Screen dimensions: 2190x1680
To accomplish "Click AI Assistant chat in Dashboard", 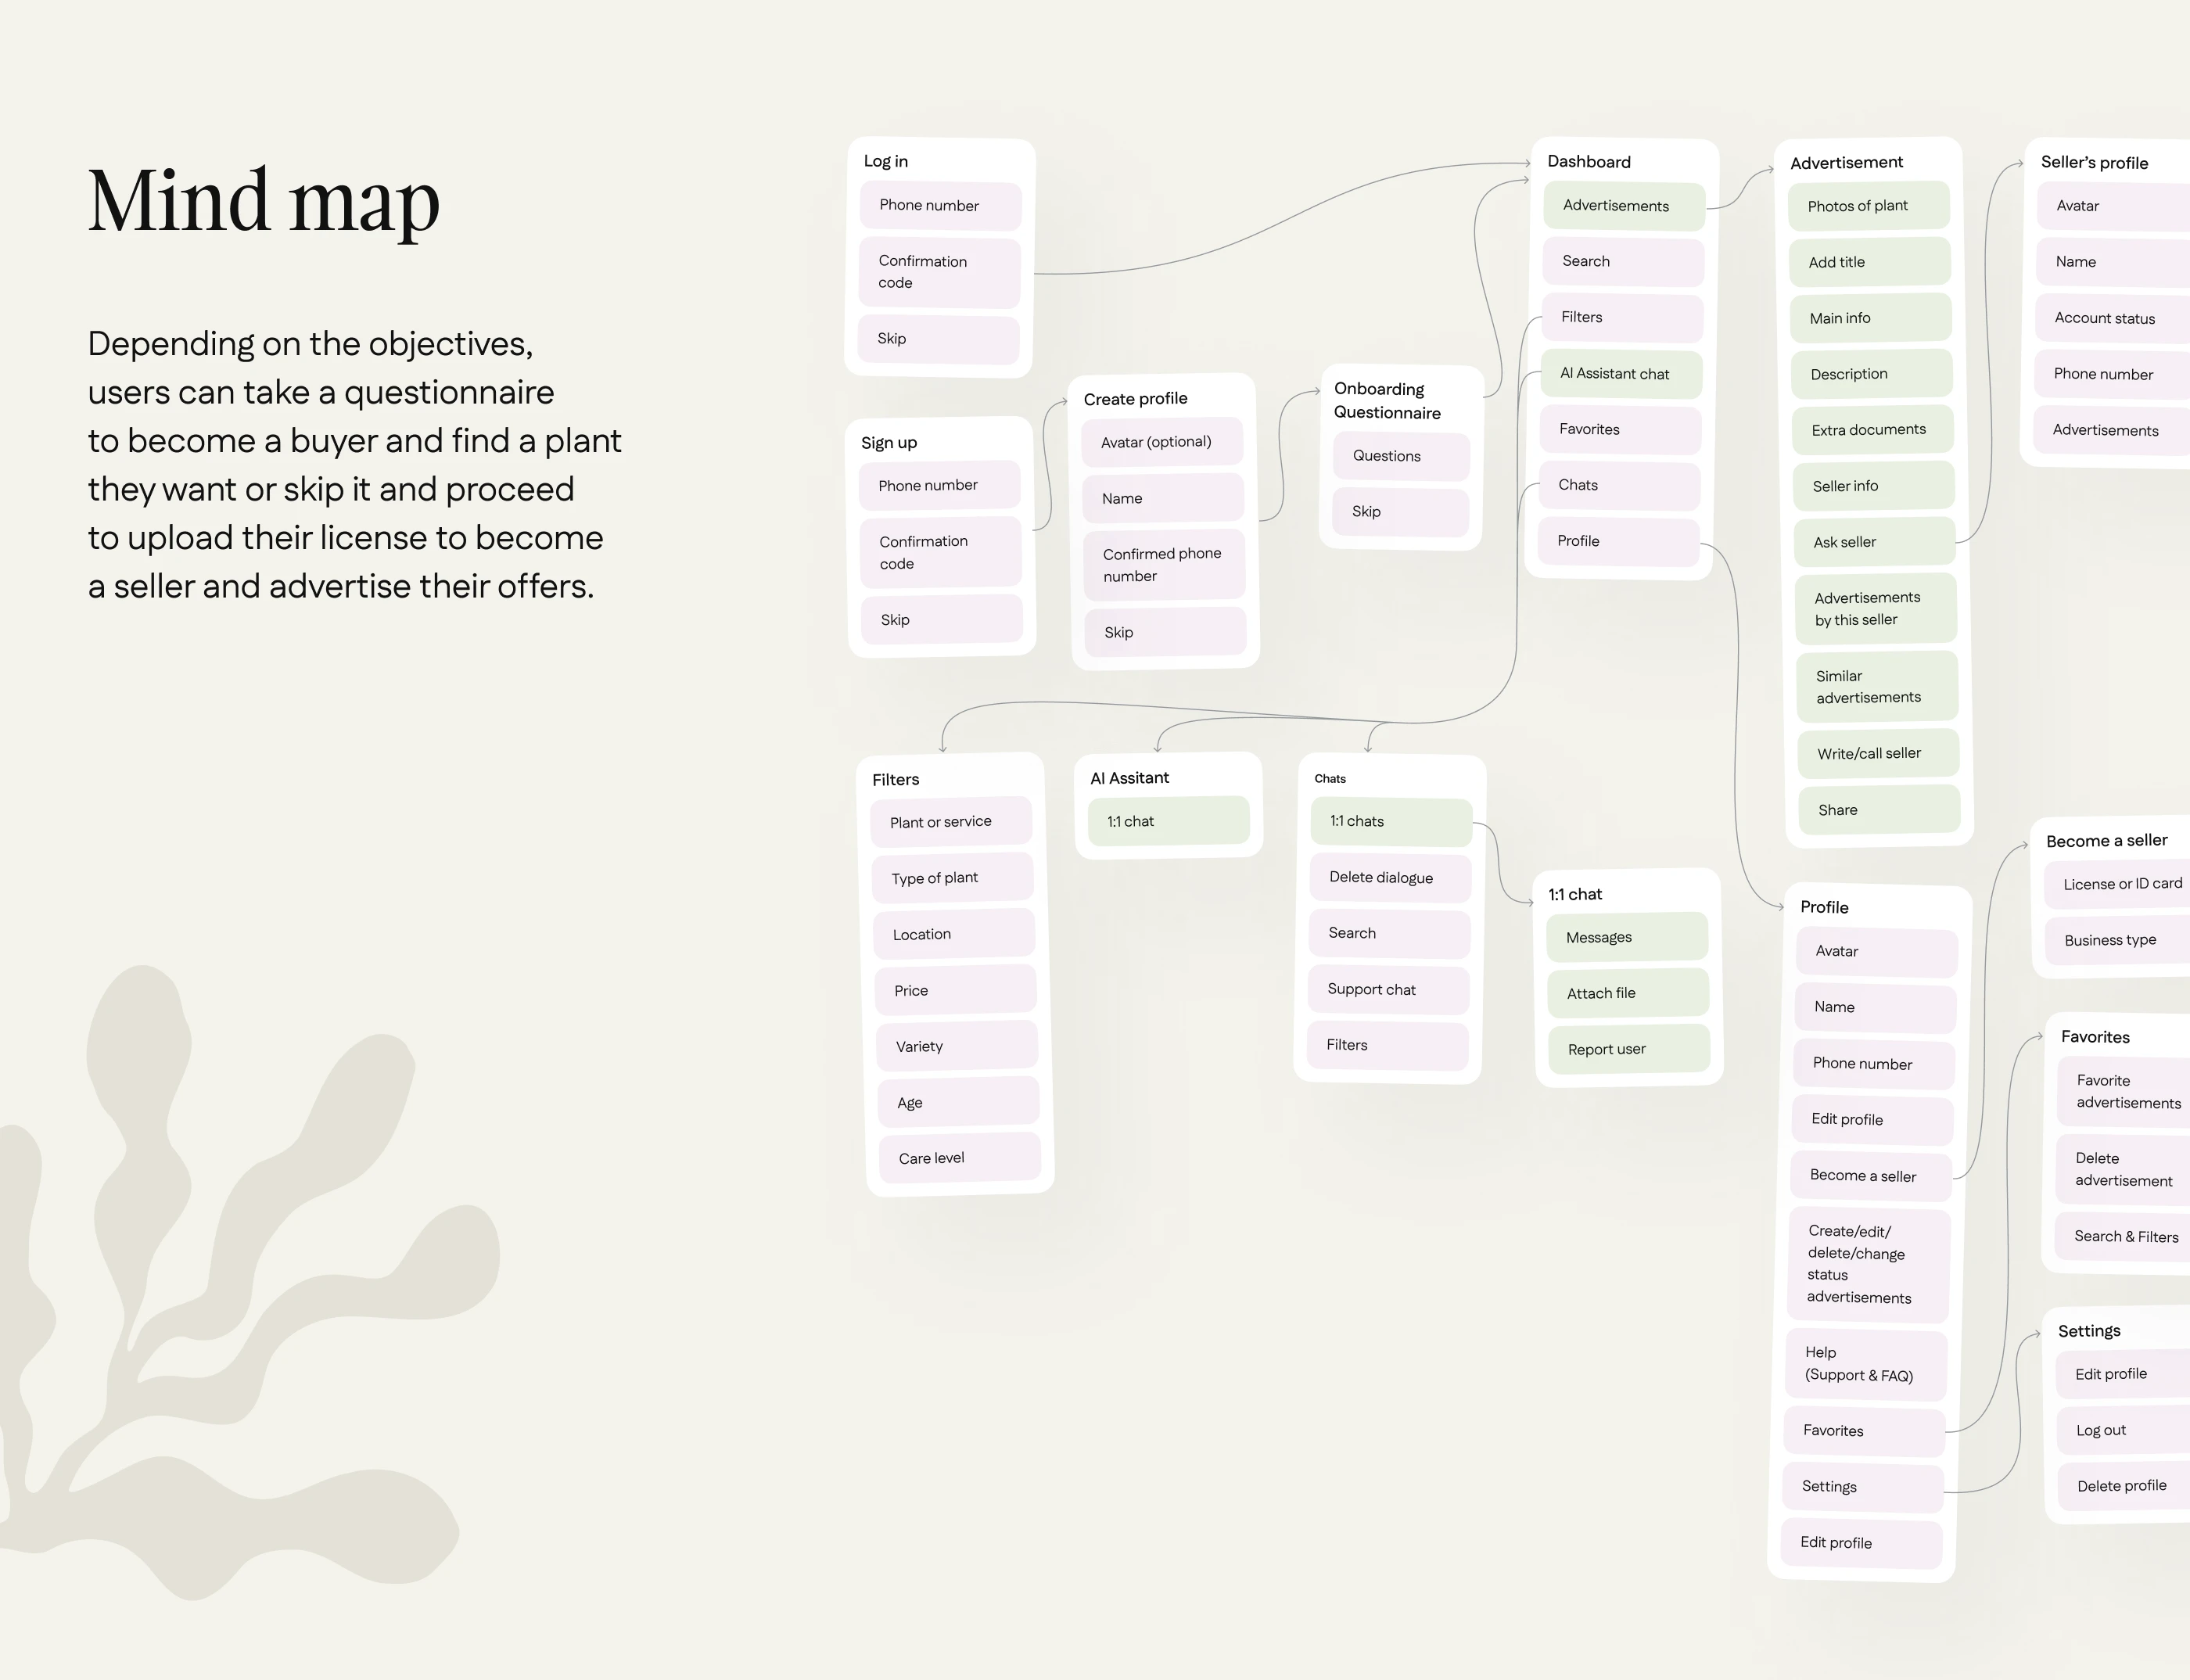I will pyautogui.click(x=1620, y=374).
